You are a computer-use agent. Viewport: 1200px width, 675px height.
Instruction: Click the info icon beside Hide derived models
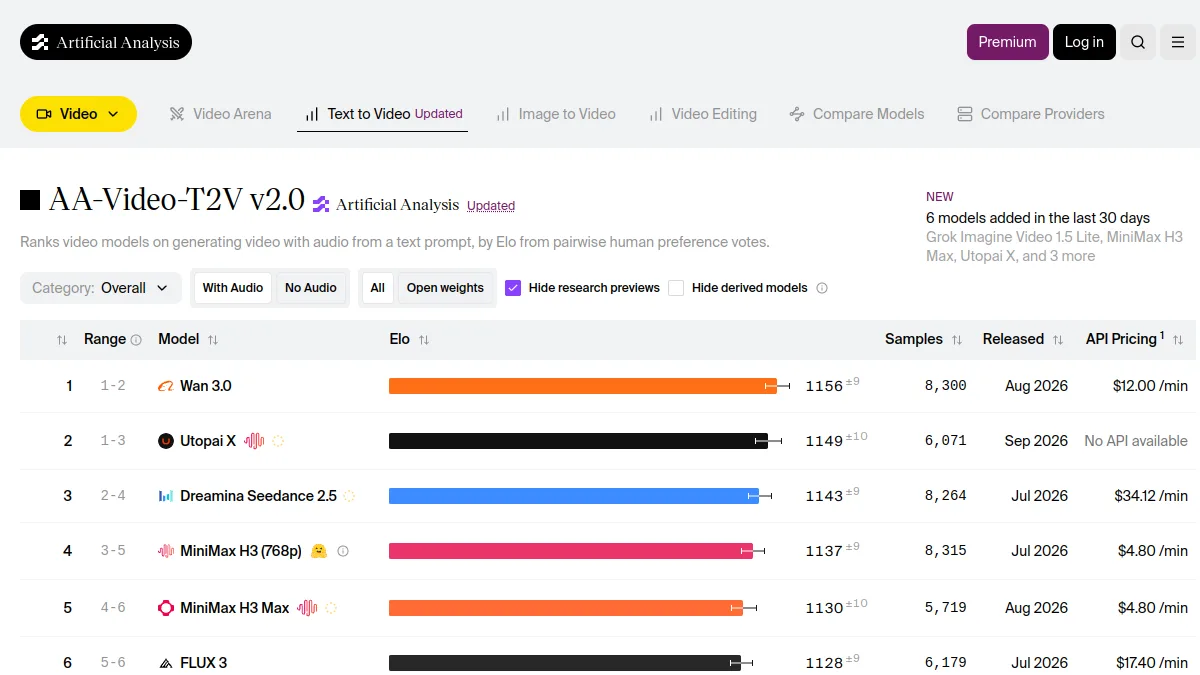pyautogui.click(x=822, y=288)
